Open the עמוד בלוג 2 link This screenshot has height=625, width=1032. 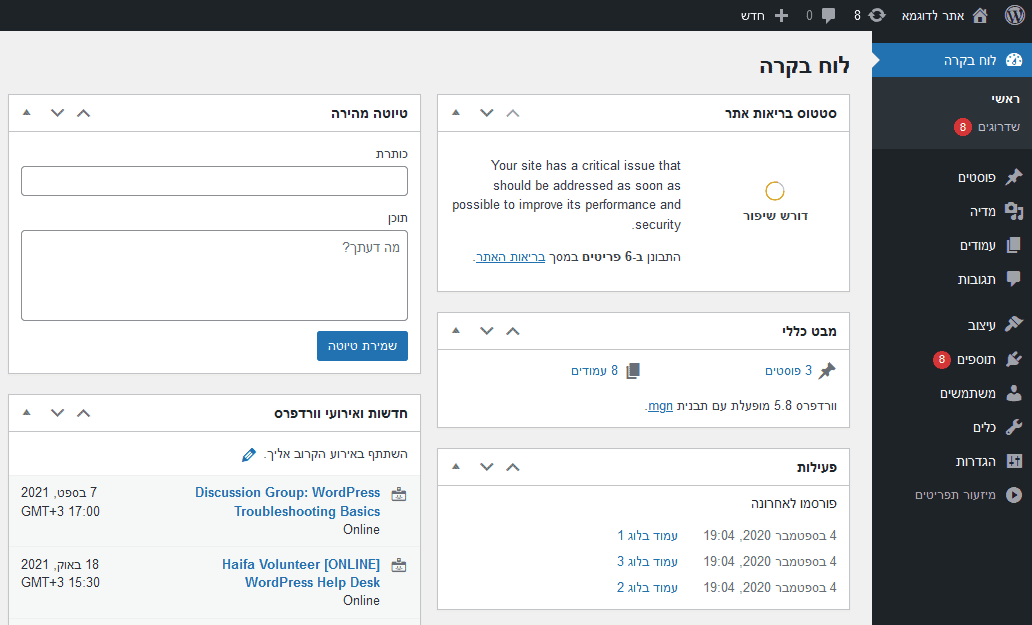coord(648,588)
